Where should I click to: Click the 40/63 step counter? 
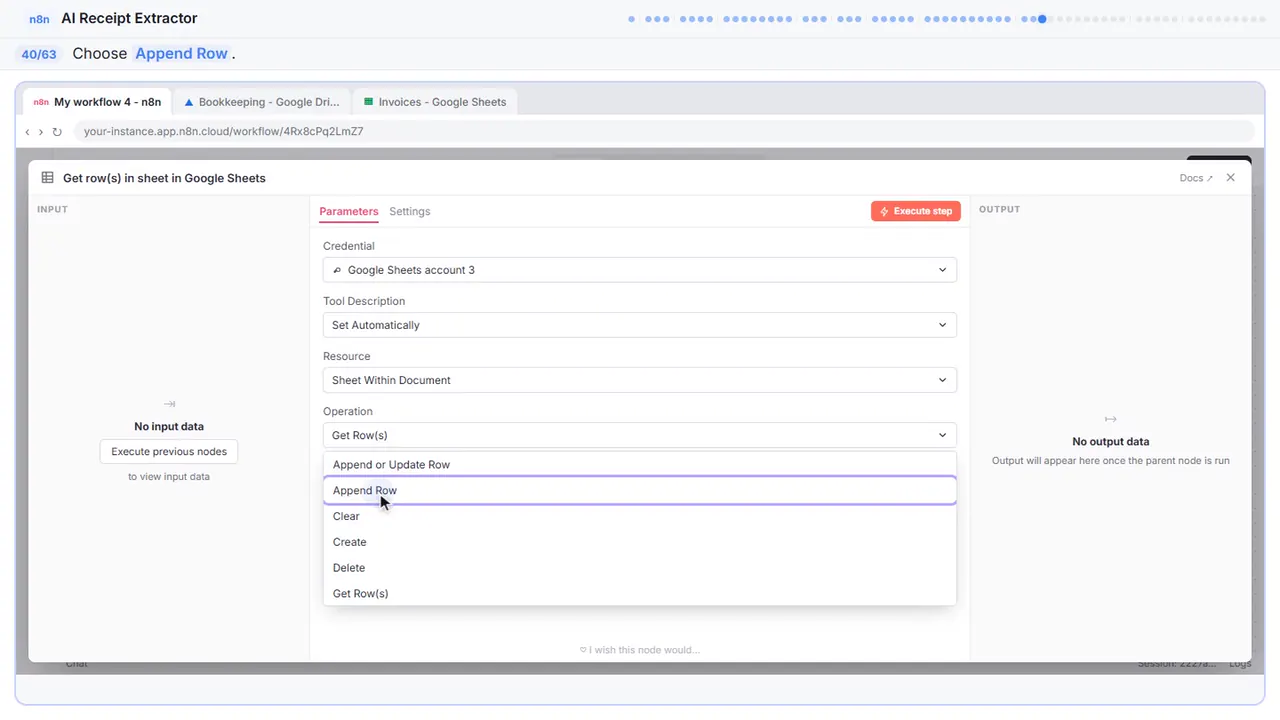click(39, 54)
